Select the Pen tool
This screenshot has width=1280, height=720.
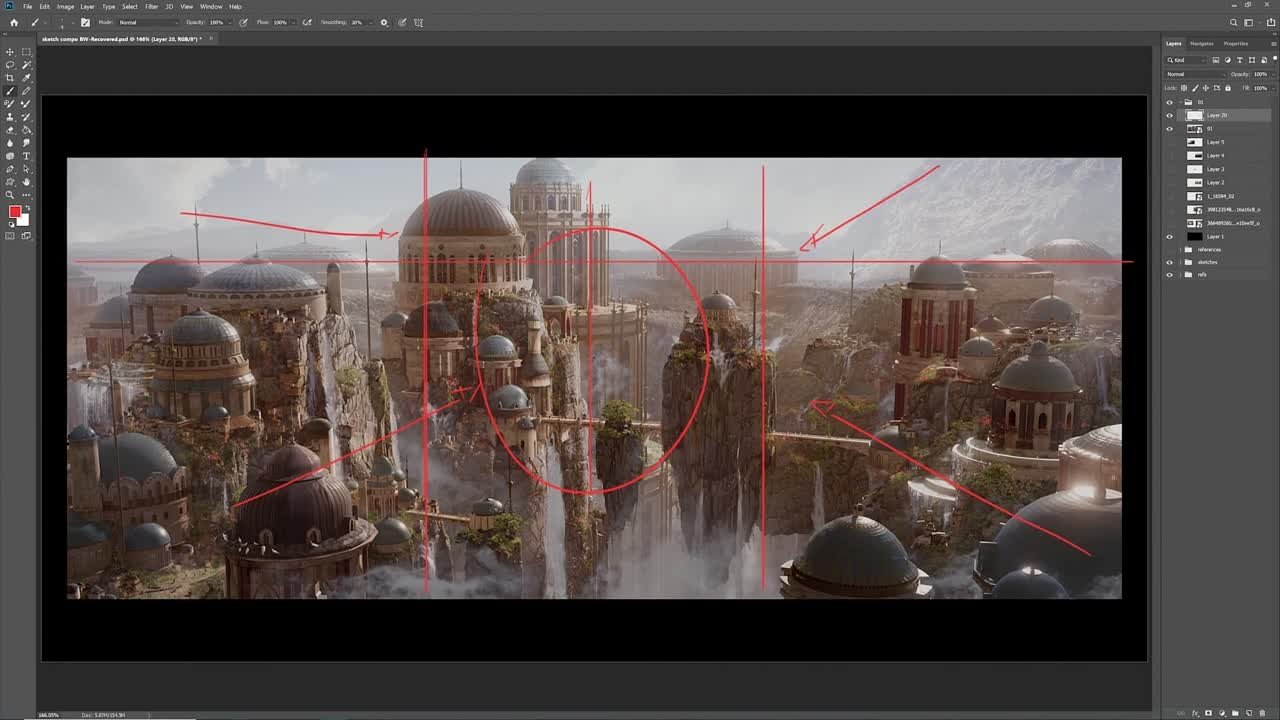(x=10, y=169)
